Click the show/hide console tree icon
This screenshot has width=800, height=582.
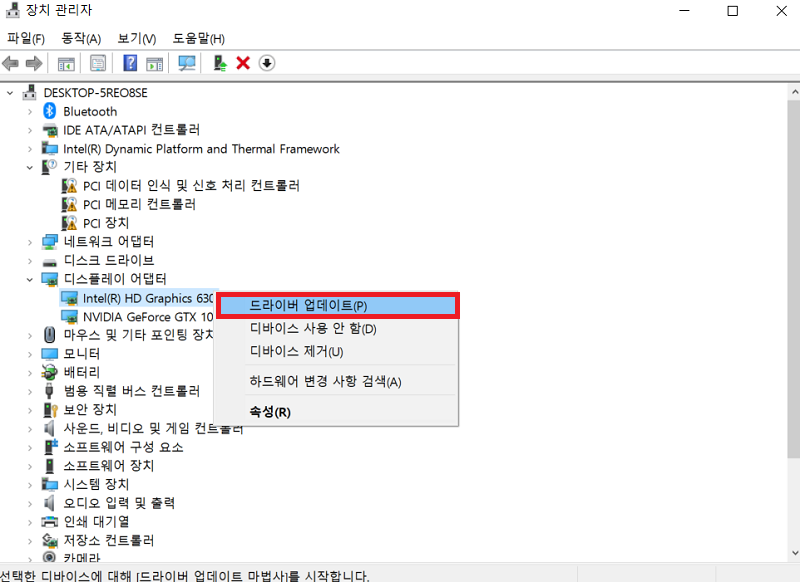click(x=66, y=64)
